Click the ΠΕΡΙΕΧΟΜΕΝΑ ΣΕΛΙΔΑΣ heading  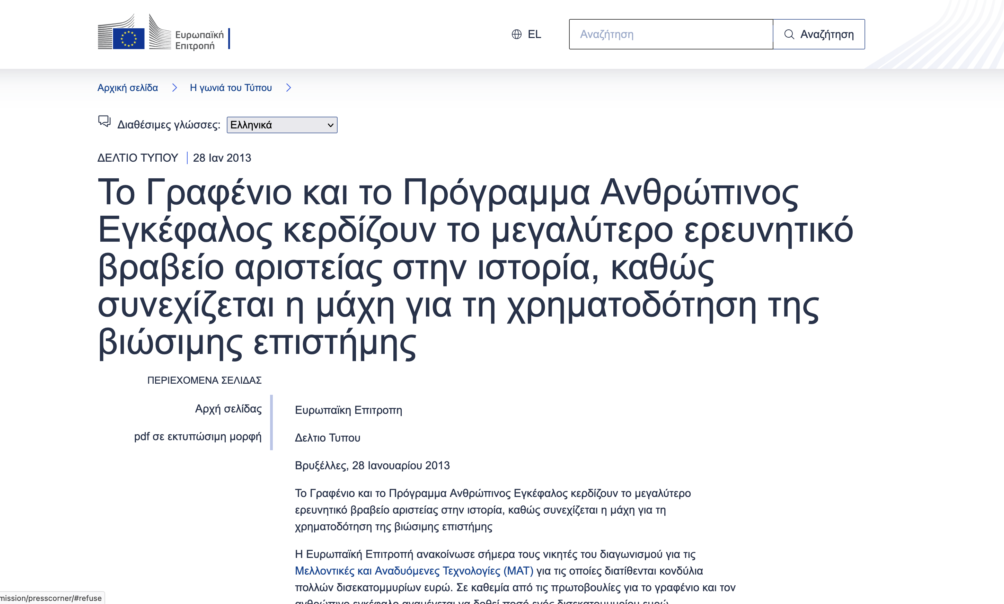(x=204, y=381)
